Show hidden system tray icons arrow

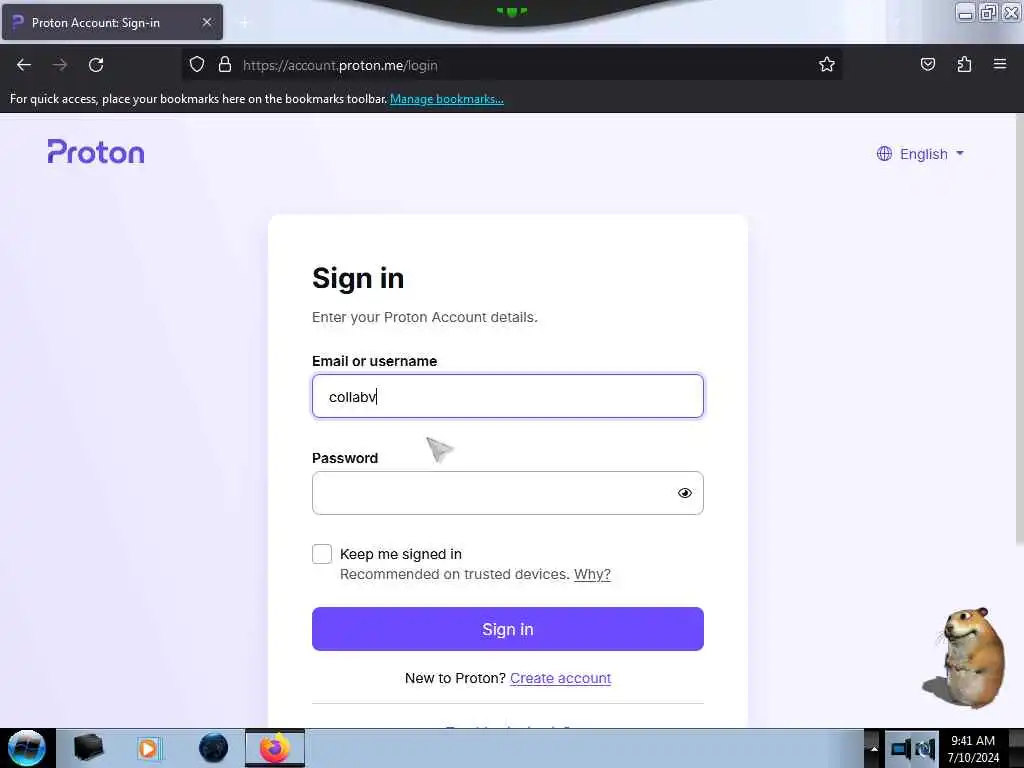click(x=874, y=748)
